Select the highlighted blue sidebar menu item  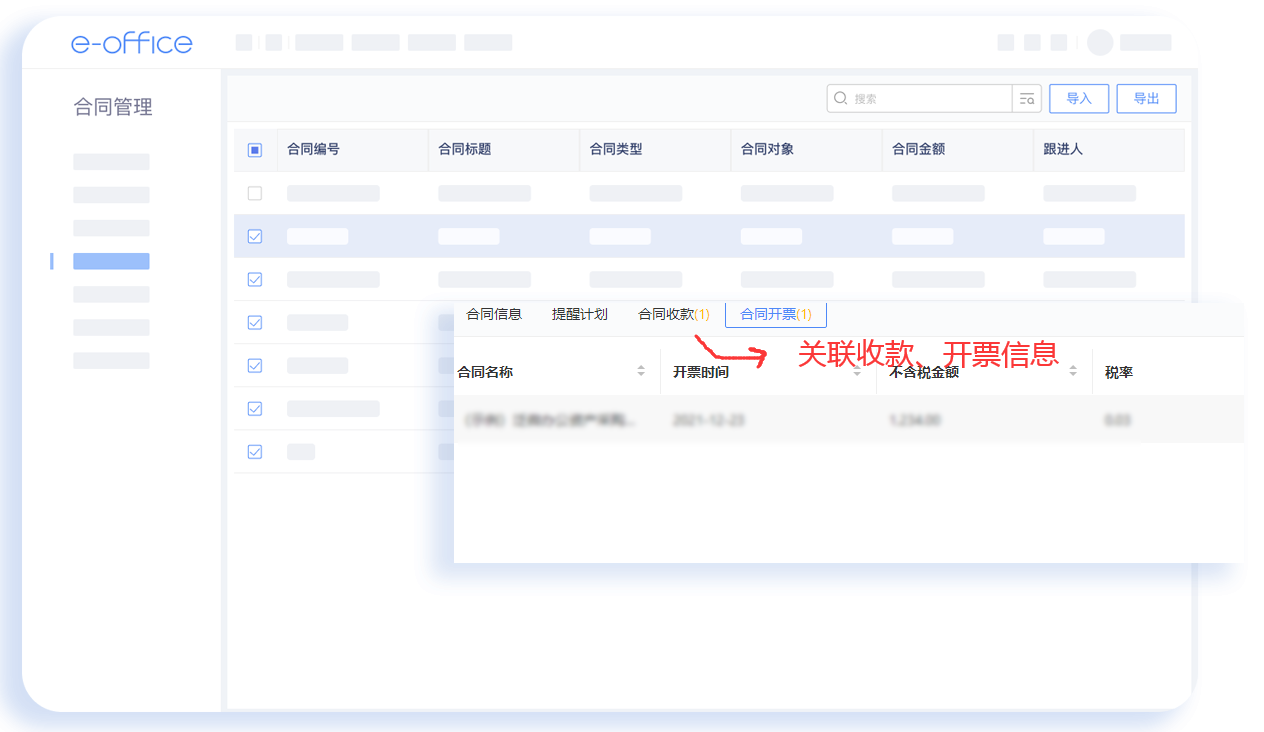tap(111, 261)
